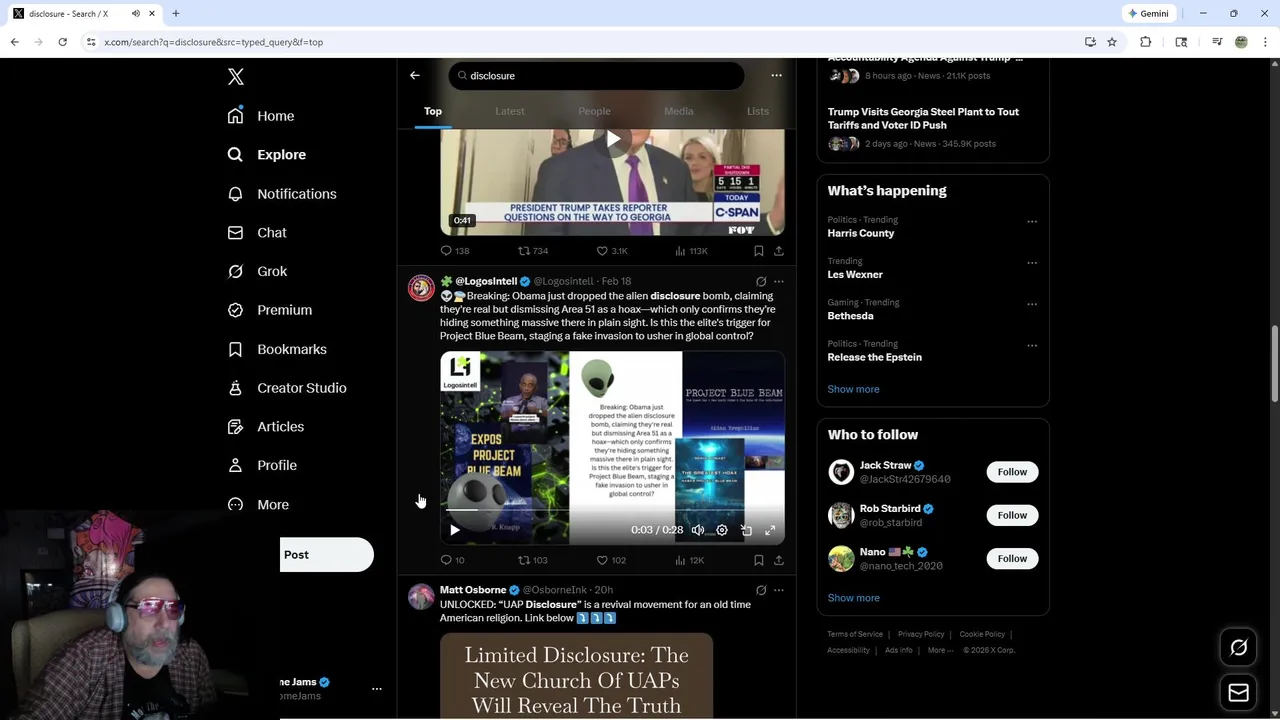Show more trends under What's happening
This screenshot has height=720, width=1280.
coord(853,389)
